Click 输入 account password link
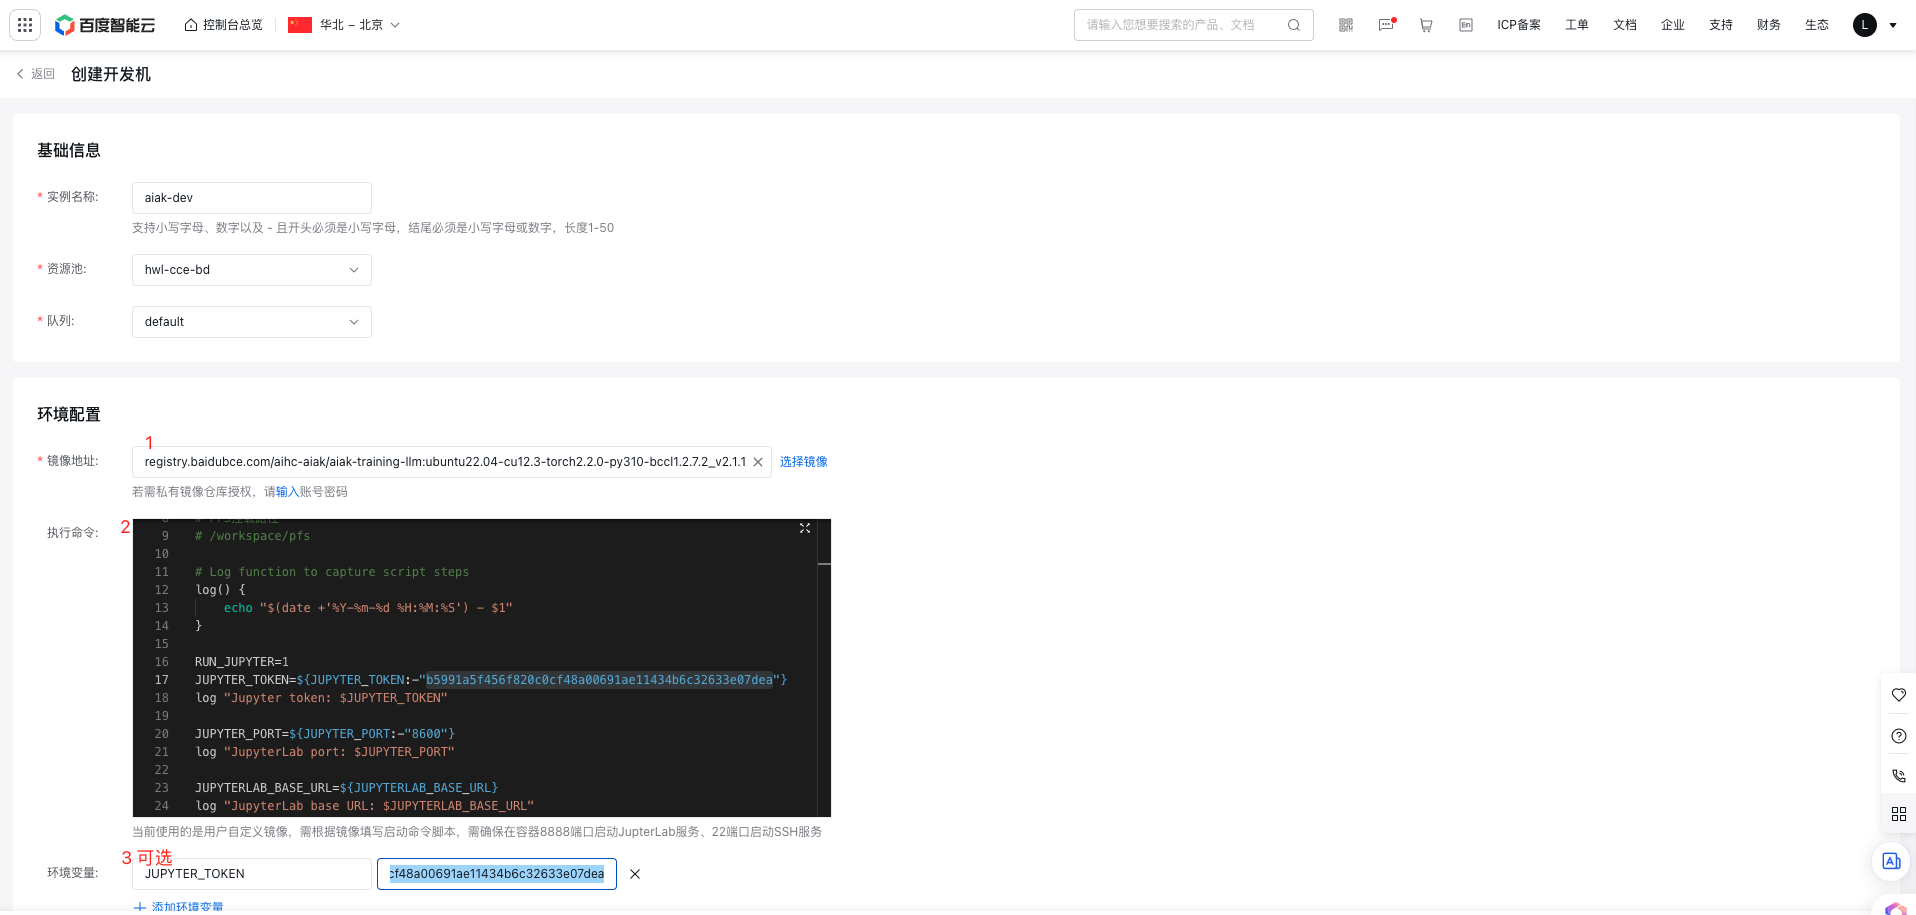Viewport: 1916px width, 915px height. (x=288, y=492)
